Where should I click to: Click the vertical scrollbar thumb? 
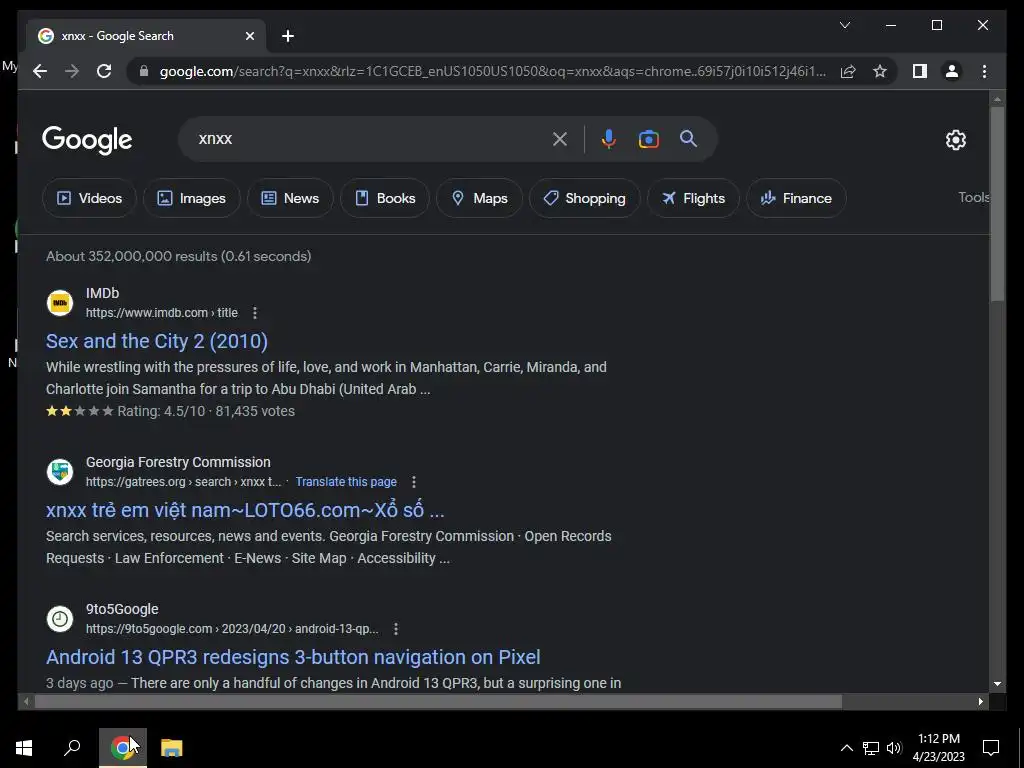pyautogui.click(x=997, y=204)
